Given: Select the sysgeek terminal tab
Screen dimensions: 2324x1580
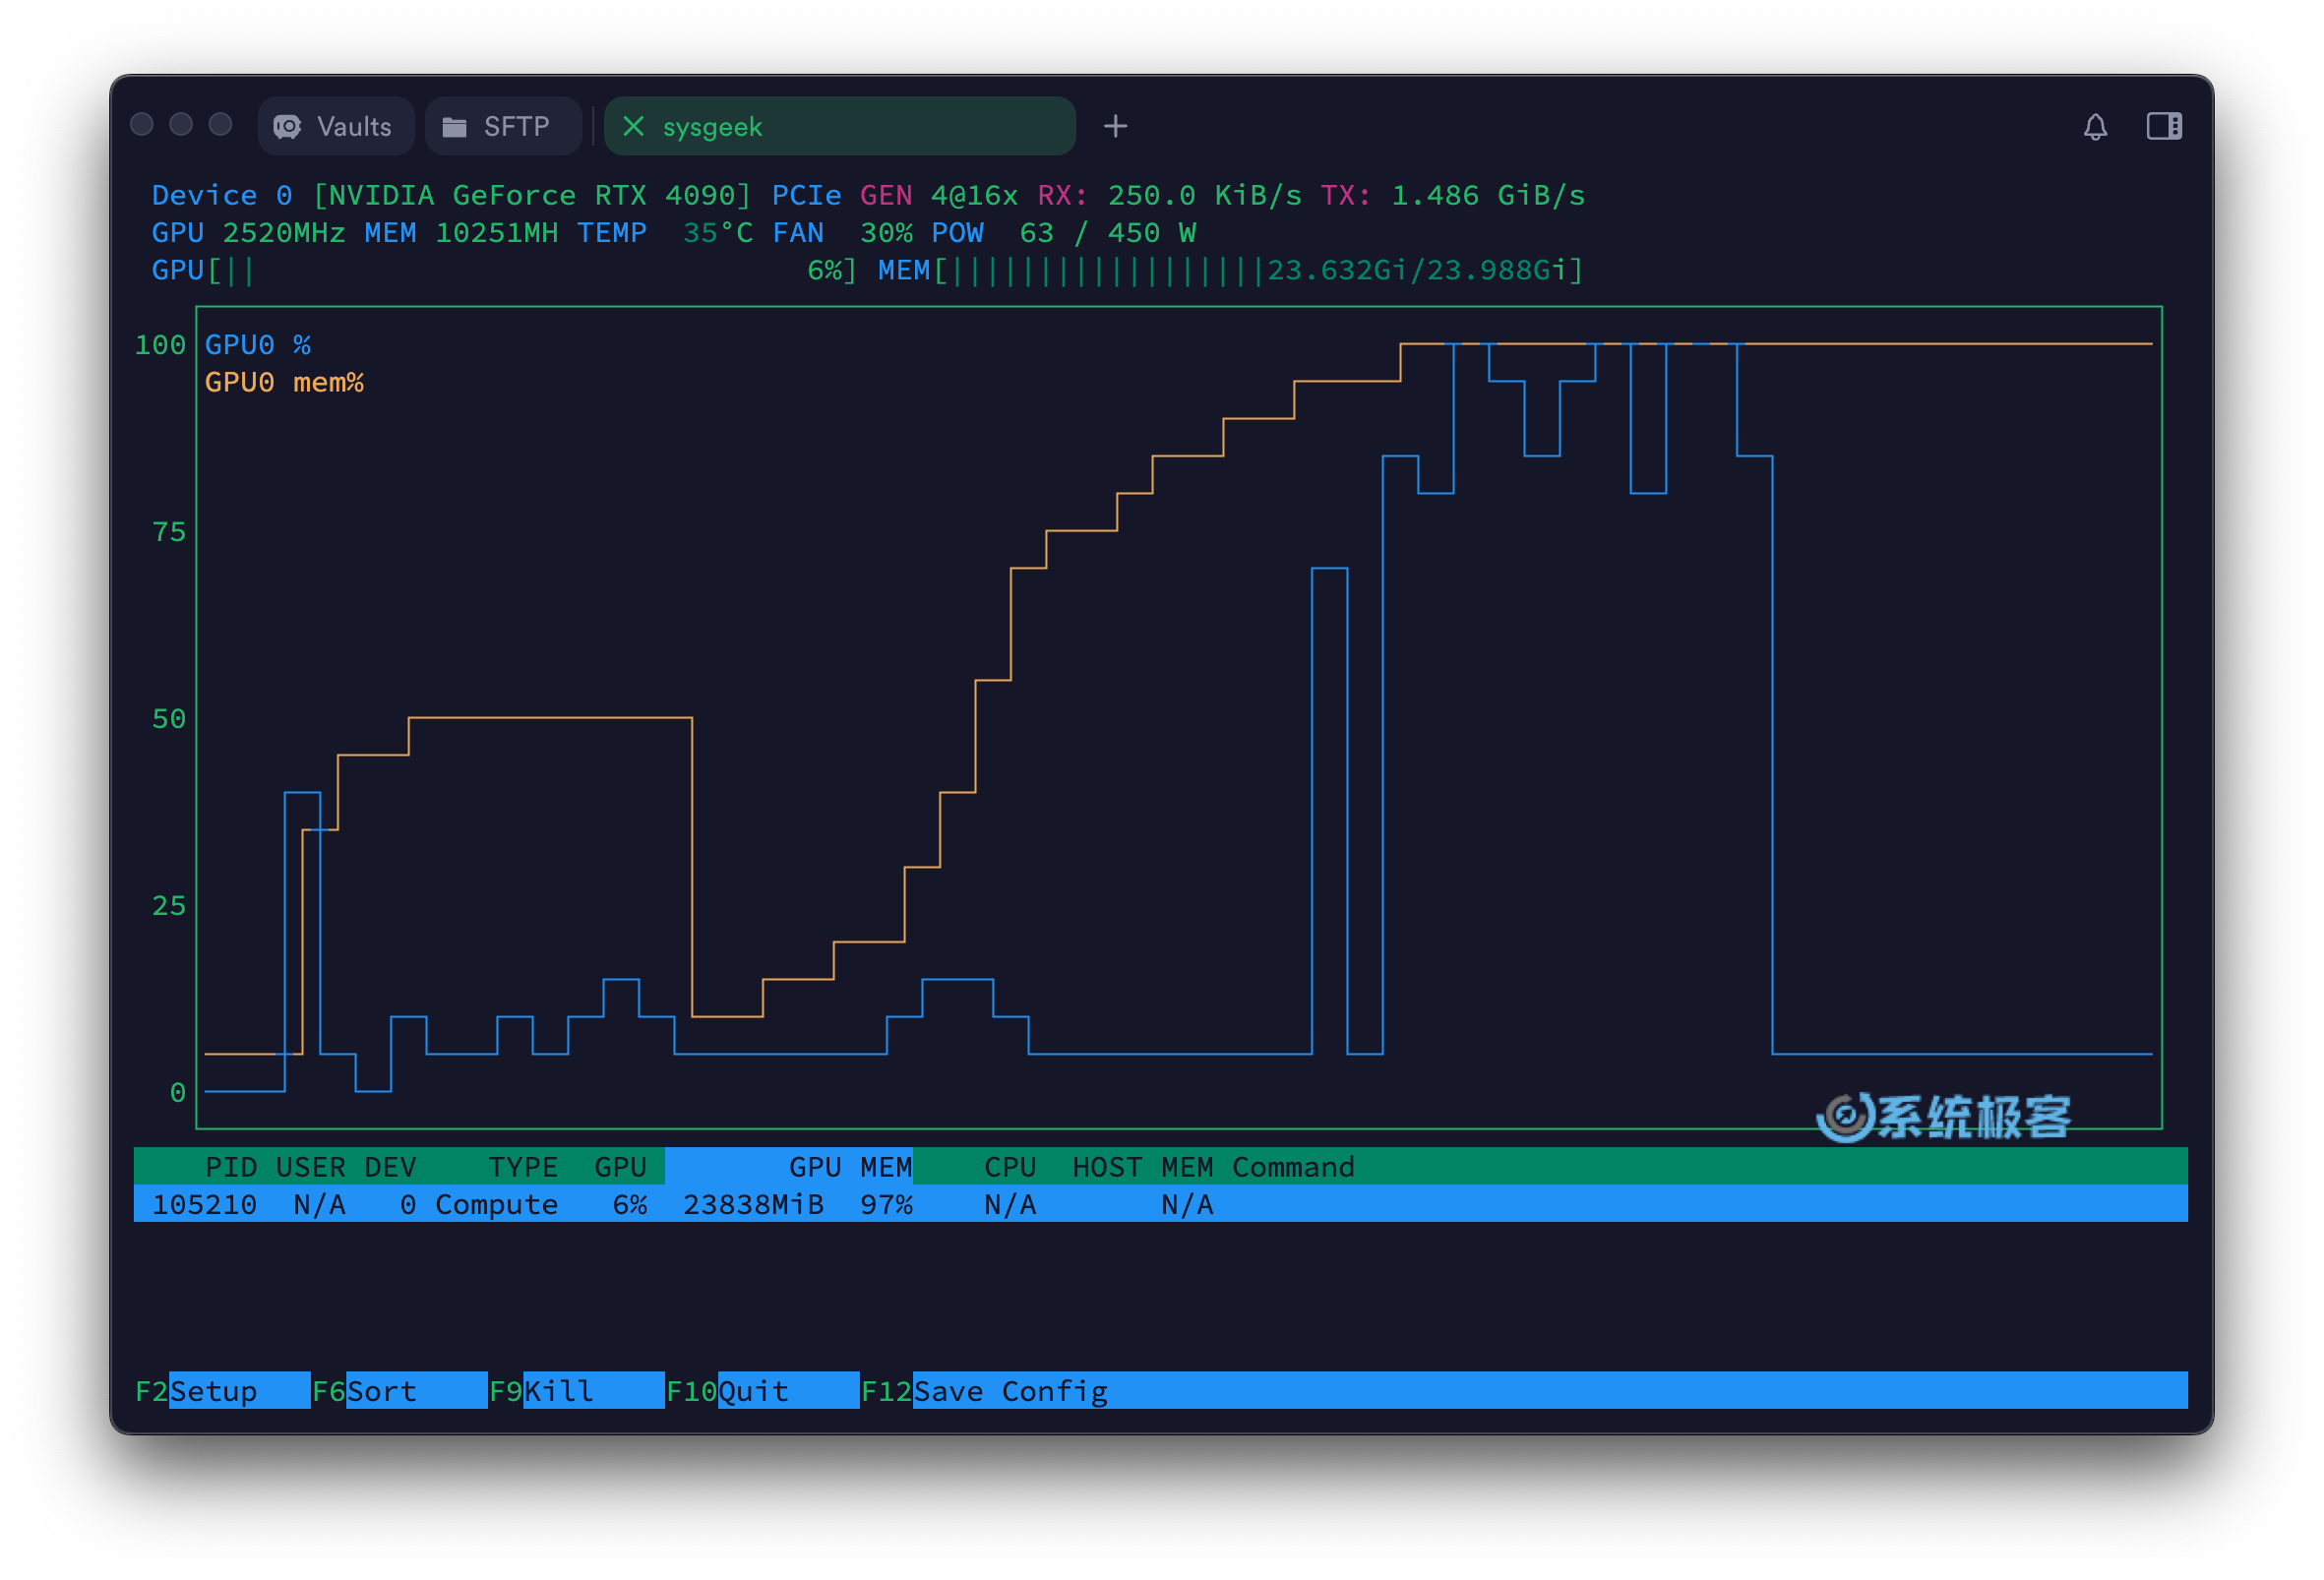Looking at the screenshot, I should pyautogui.click(x=839, y=126).
